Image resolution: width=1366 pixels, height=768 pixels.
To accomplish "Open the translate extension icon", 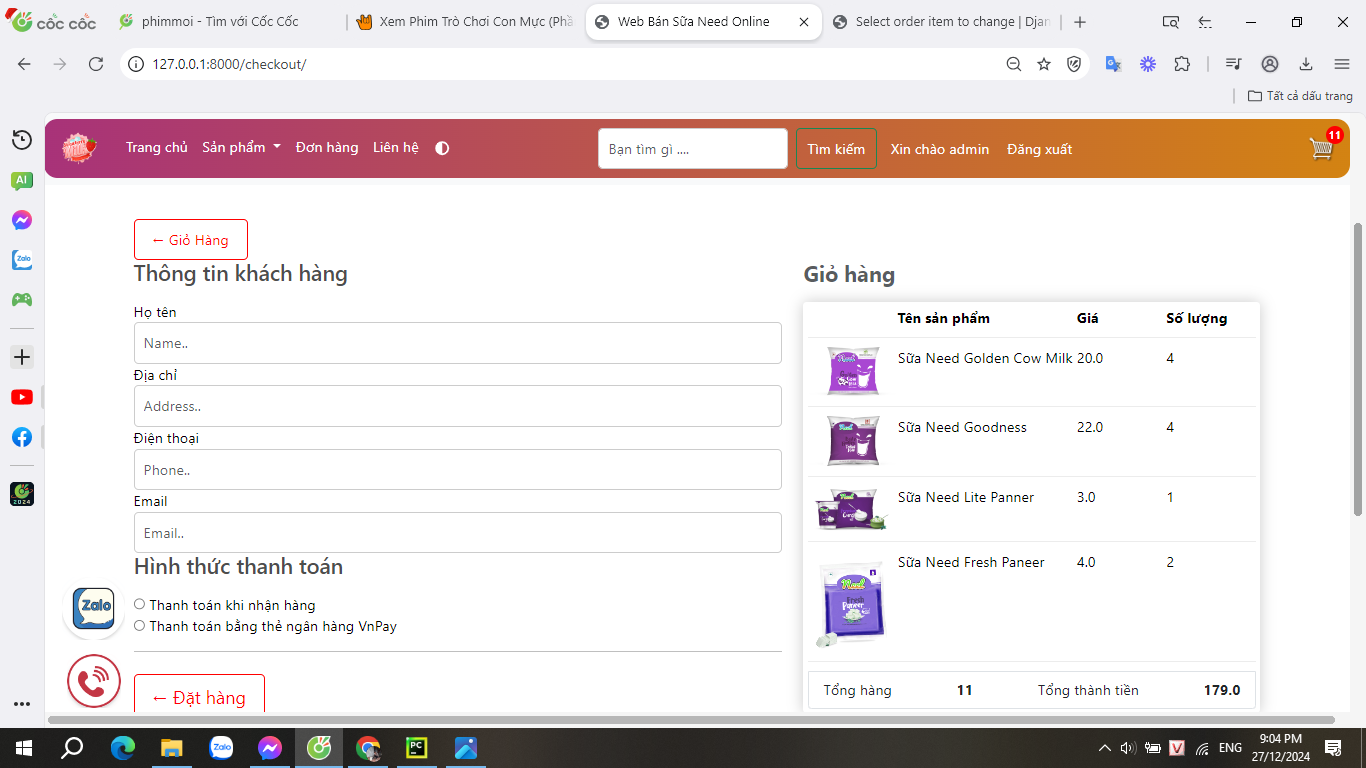I will [x=1113, y=64].
